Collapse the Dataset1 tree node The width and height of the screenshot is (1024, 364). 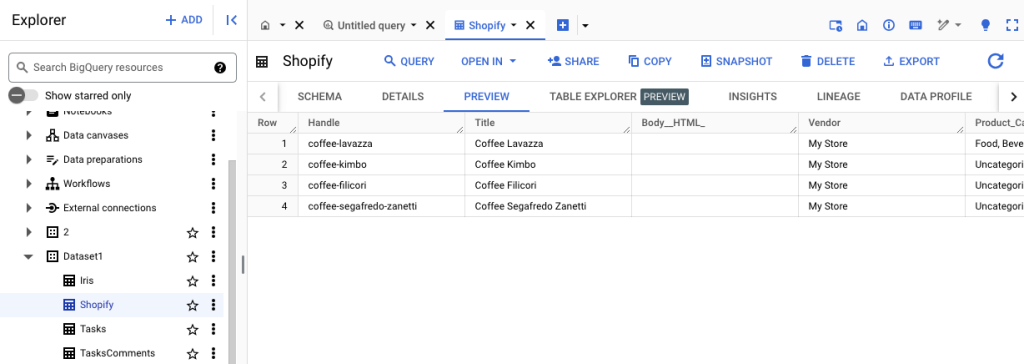tap(28, 257)
